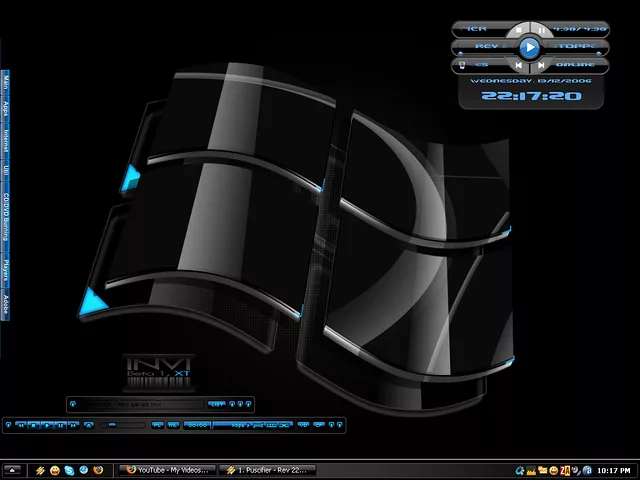The height and width of the screenshot is (480, 640).
Task: Open the yellow smiley messenger icon
Action: 54,470
